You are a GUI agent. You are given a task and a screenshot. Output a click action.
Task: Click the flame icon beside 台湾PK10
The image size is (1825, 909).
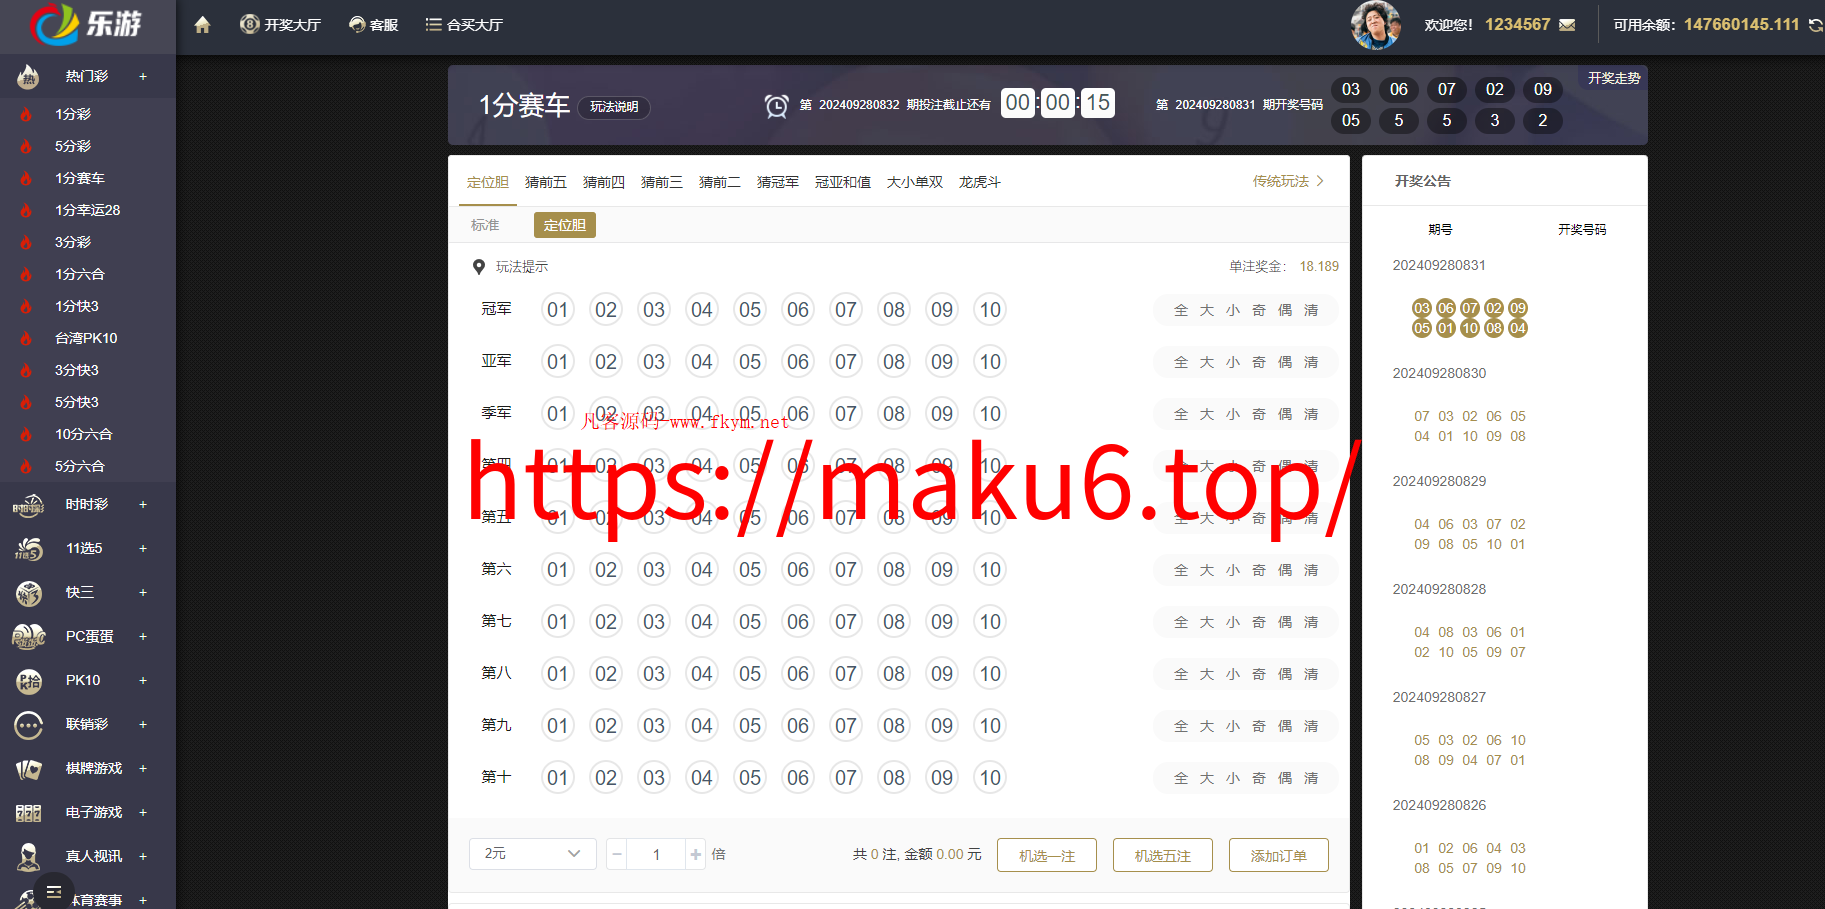[26, 338]
